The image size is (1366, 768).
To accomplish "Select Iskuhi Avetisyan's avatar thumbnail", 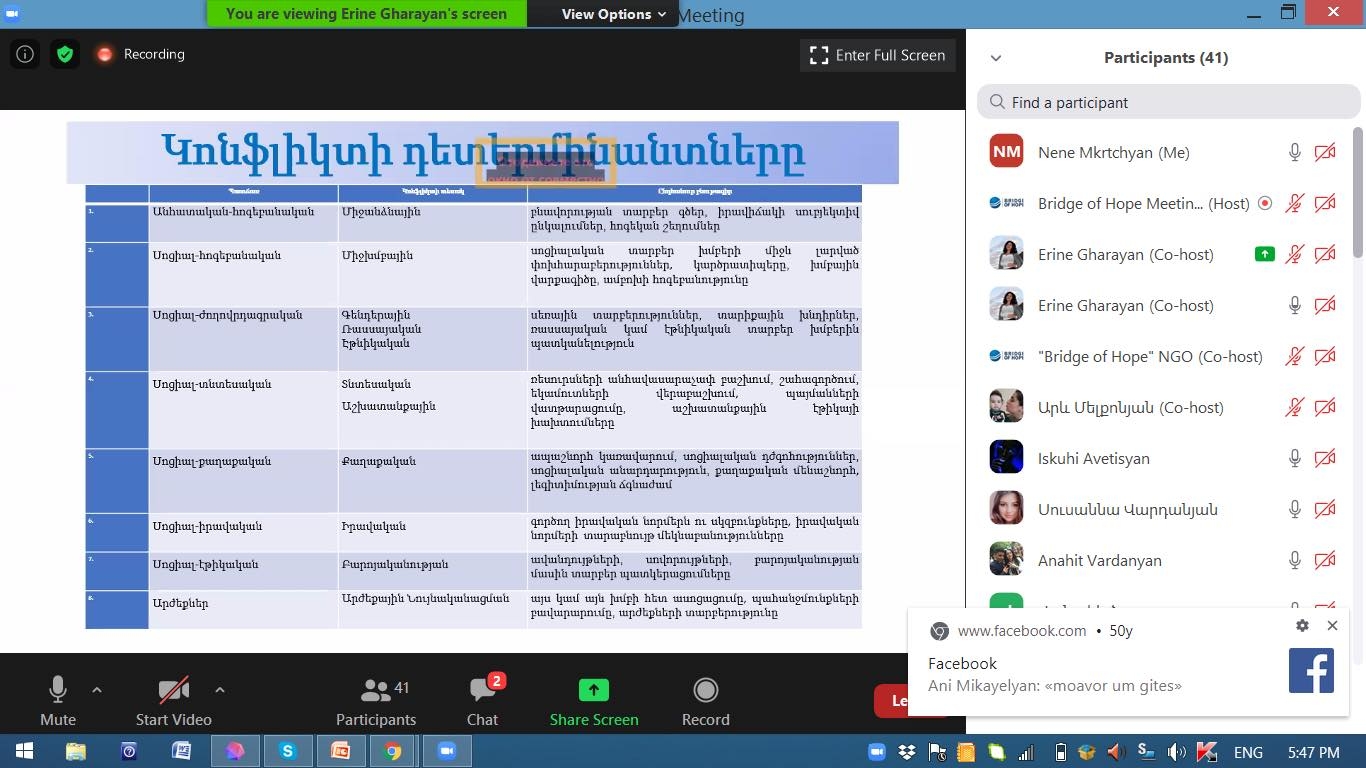I will (1006, 458).
